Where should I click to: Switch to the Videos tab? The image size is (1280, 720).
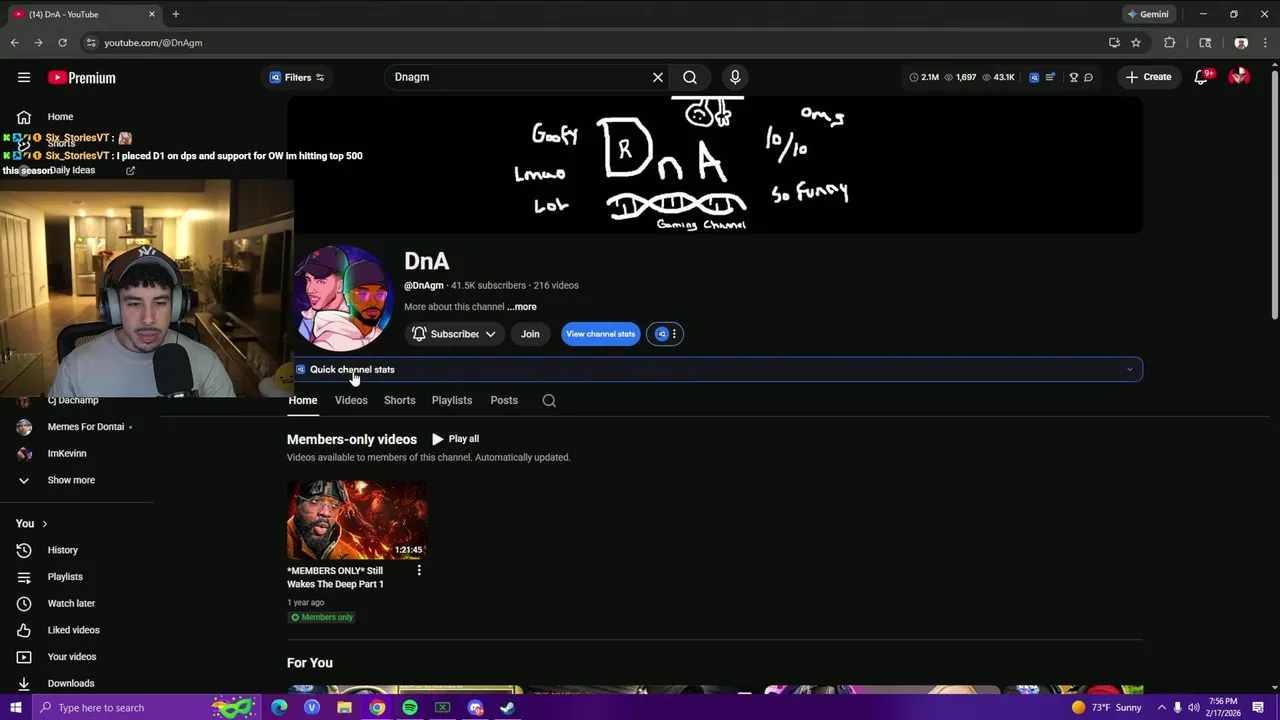(351, 400)
